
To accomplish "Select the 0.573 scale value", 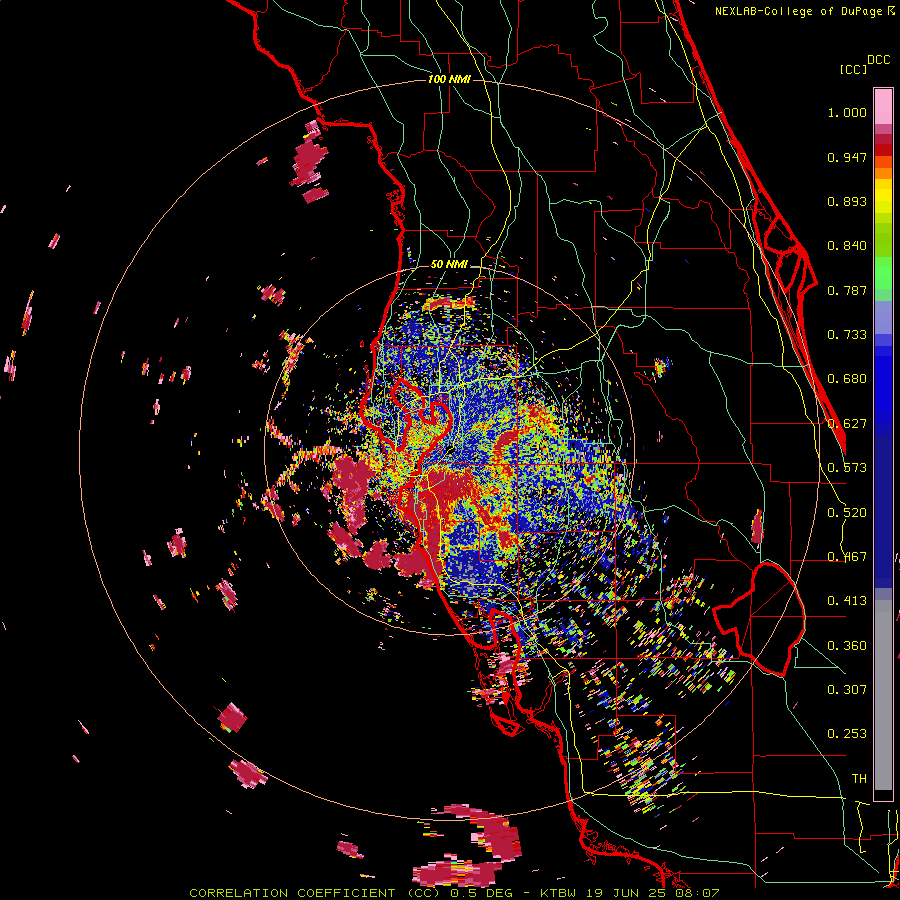I will point(847,468).
